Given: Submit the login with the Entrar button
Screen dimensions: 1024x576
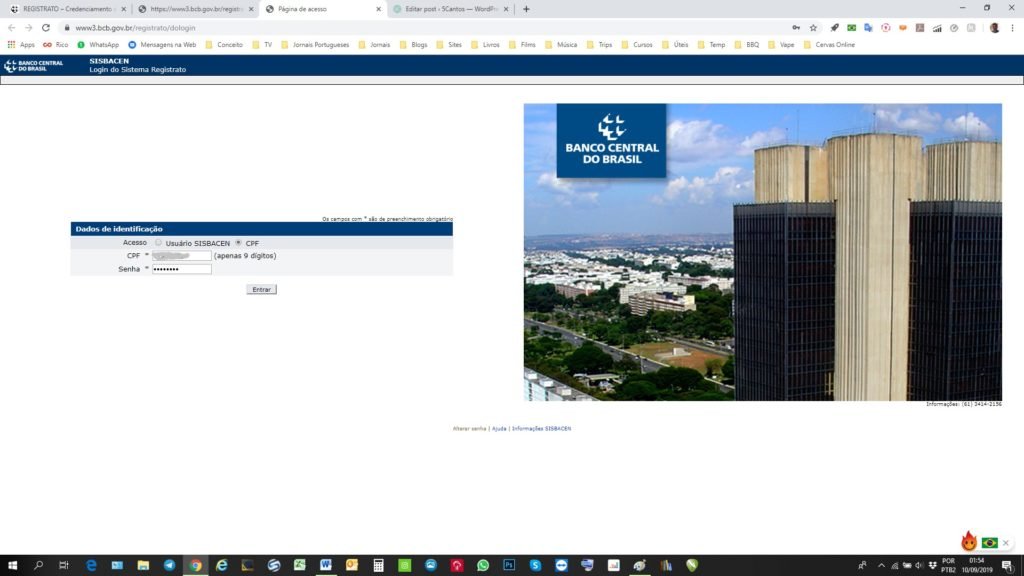Looking at the screenshot, I should click(x=261, y=289).
